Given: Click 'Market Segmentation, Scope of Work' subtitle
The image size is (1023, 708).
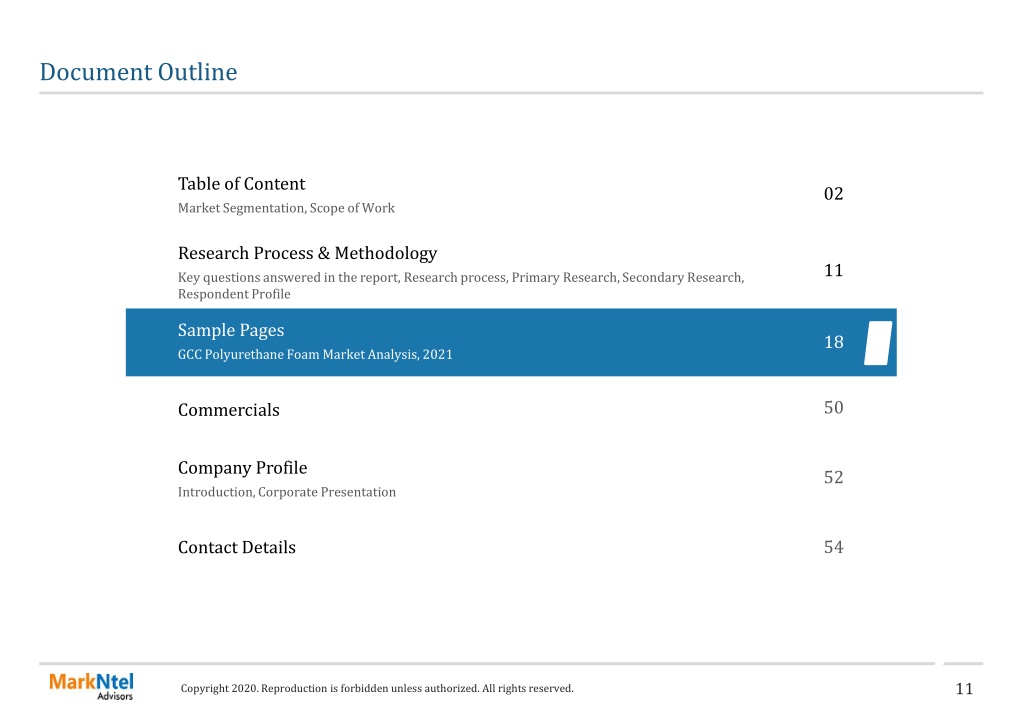Looking at the screenshot, I should click(286, 208).
